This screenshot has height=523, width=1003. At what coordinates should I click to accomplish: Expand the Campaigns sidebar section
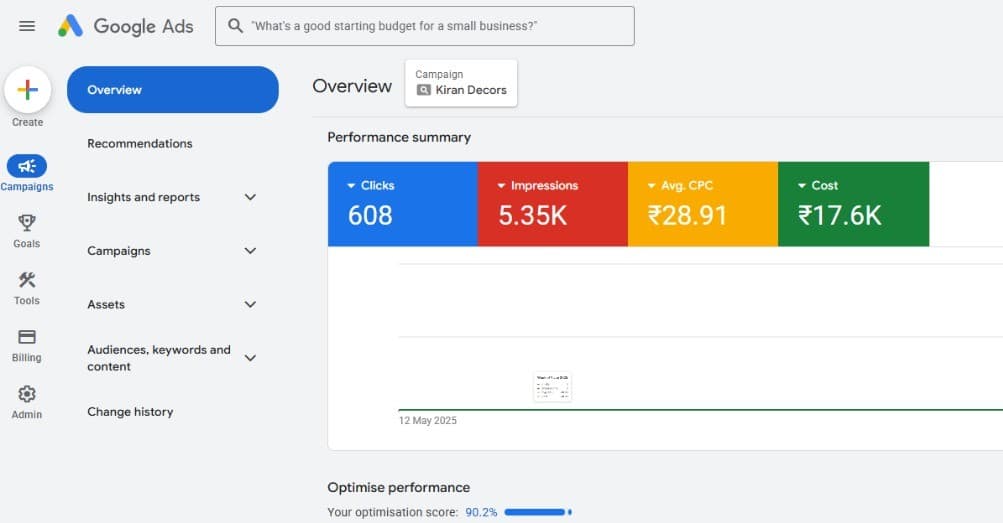pyautogui.click(x=250, y=251)
